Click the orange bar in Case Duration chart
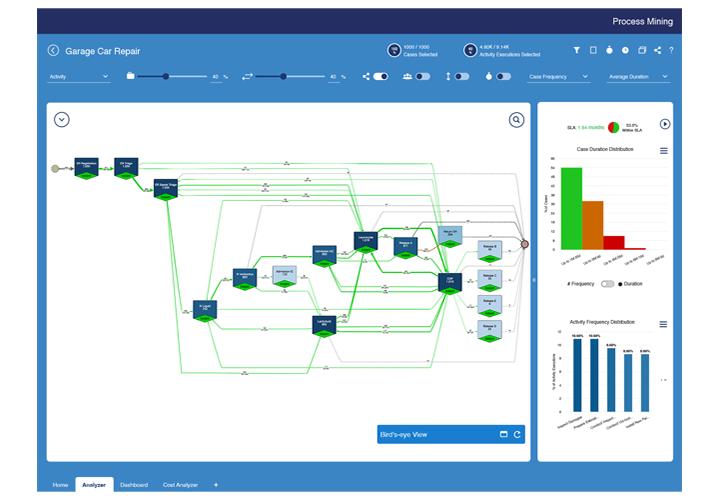This screenshot has height=500, width=719. pyautogui.click(x=593, y=225)
